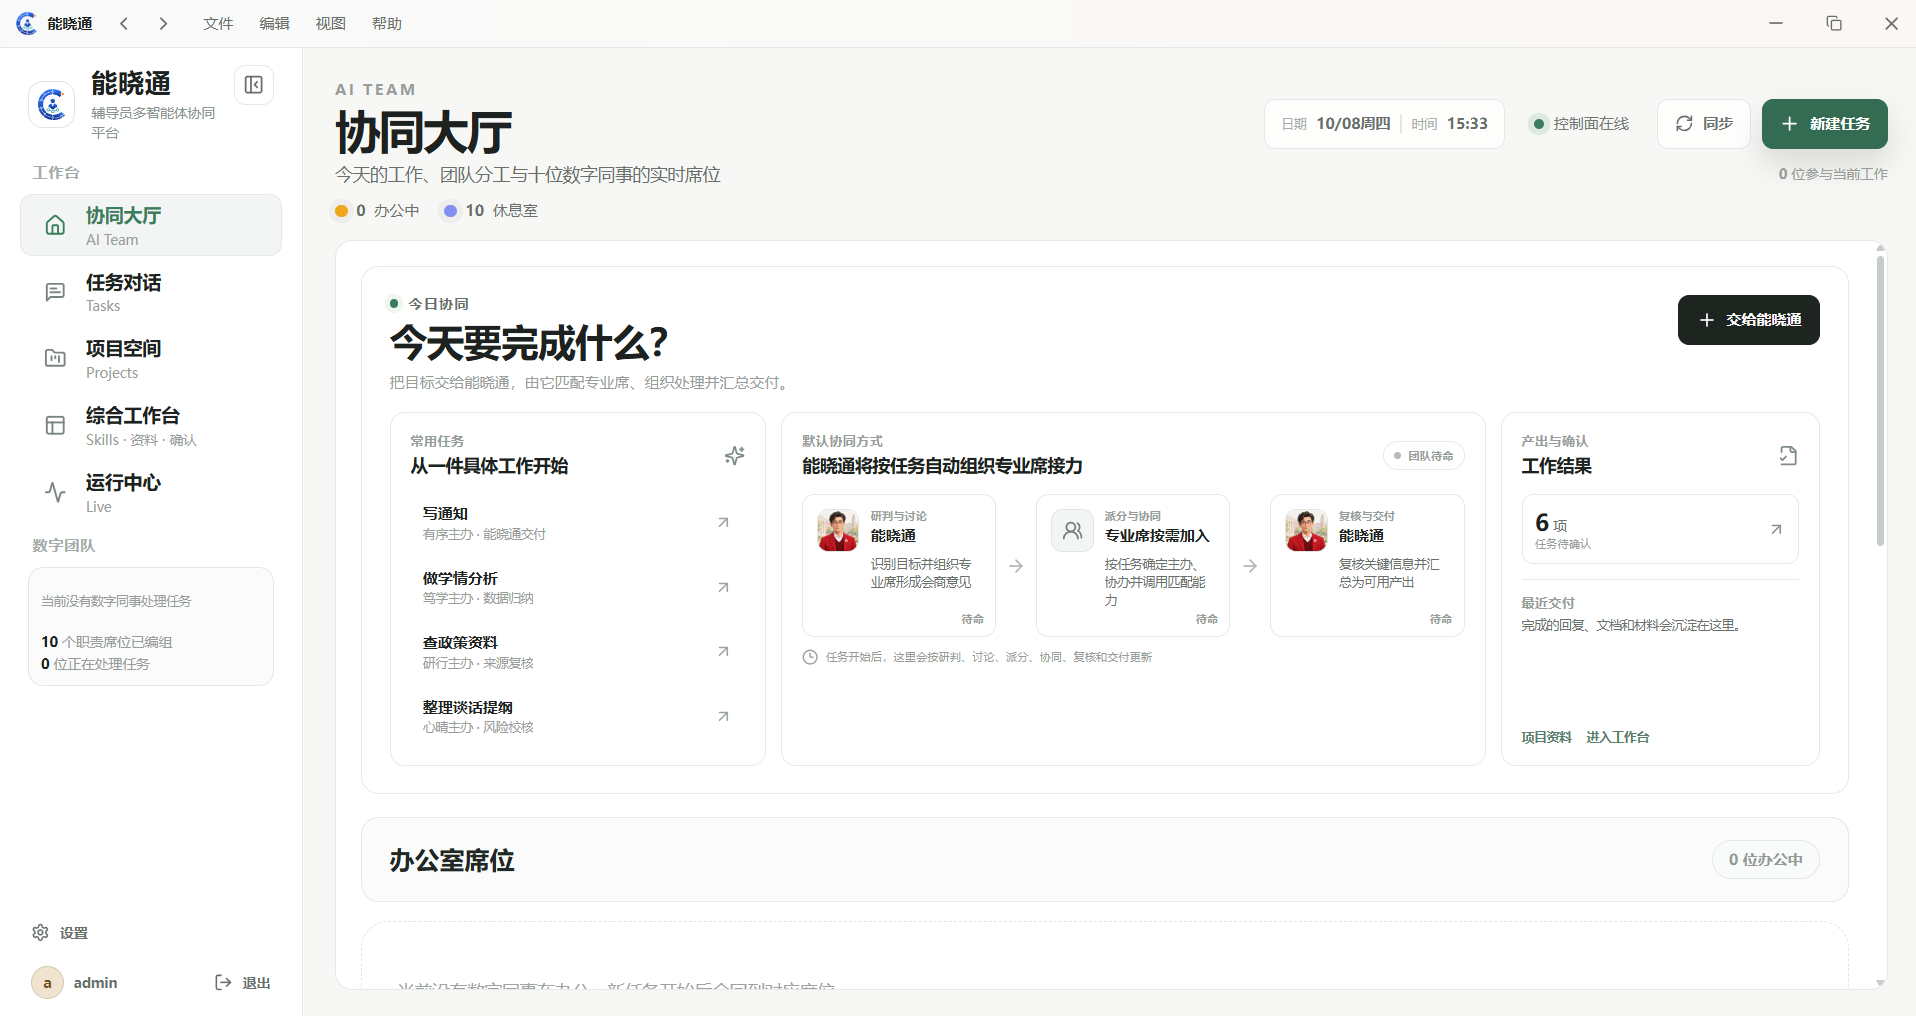Click the 当前没有数字同事处理任务 text
The image size is (1916, 1016).
coord(116,601)
